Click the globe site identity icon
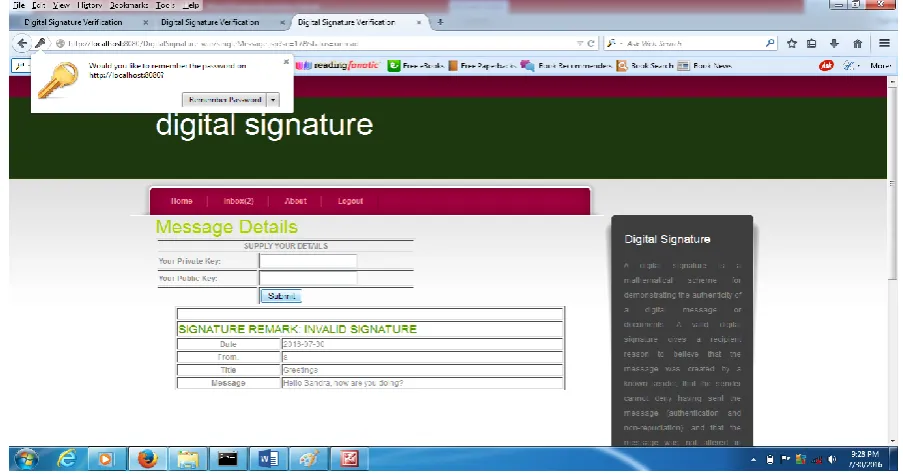The height and width of the screenshot is (474, 903). (60, 44)
